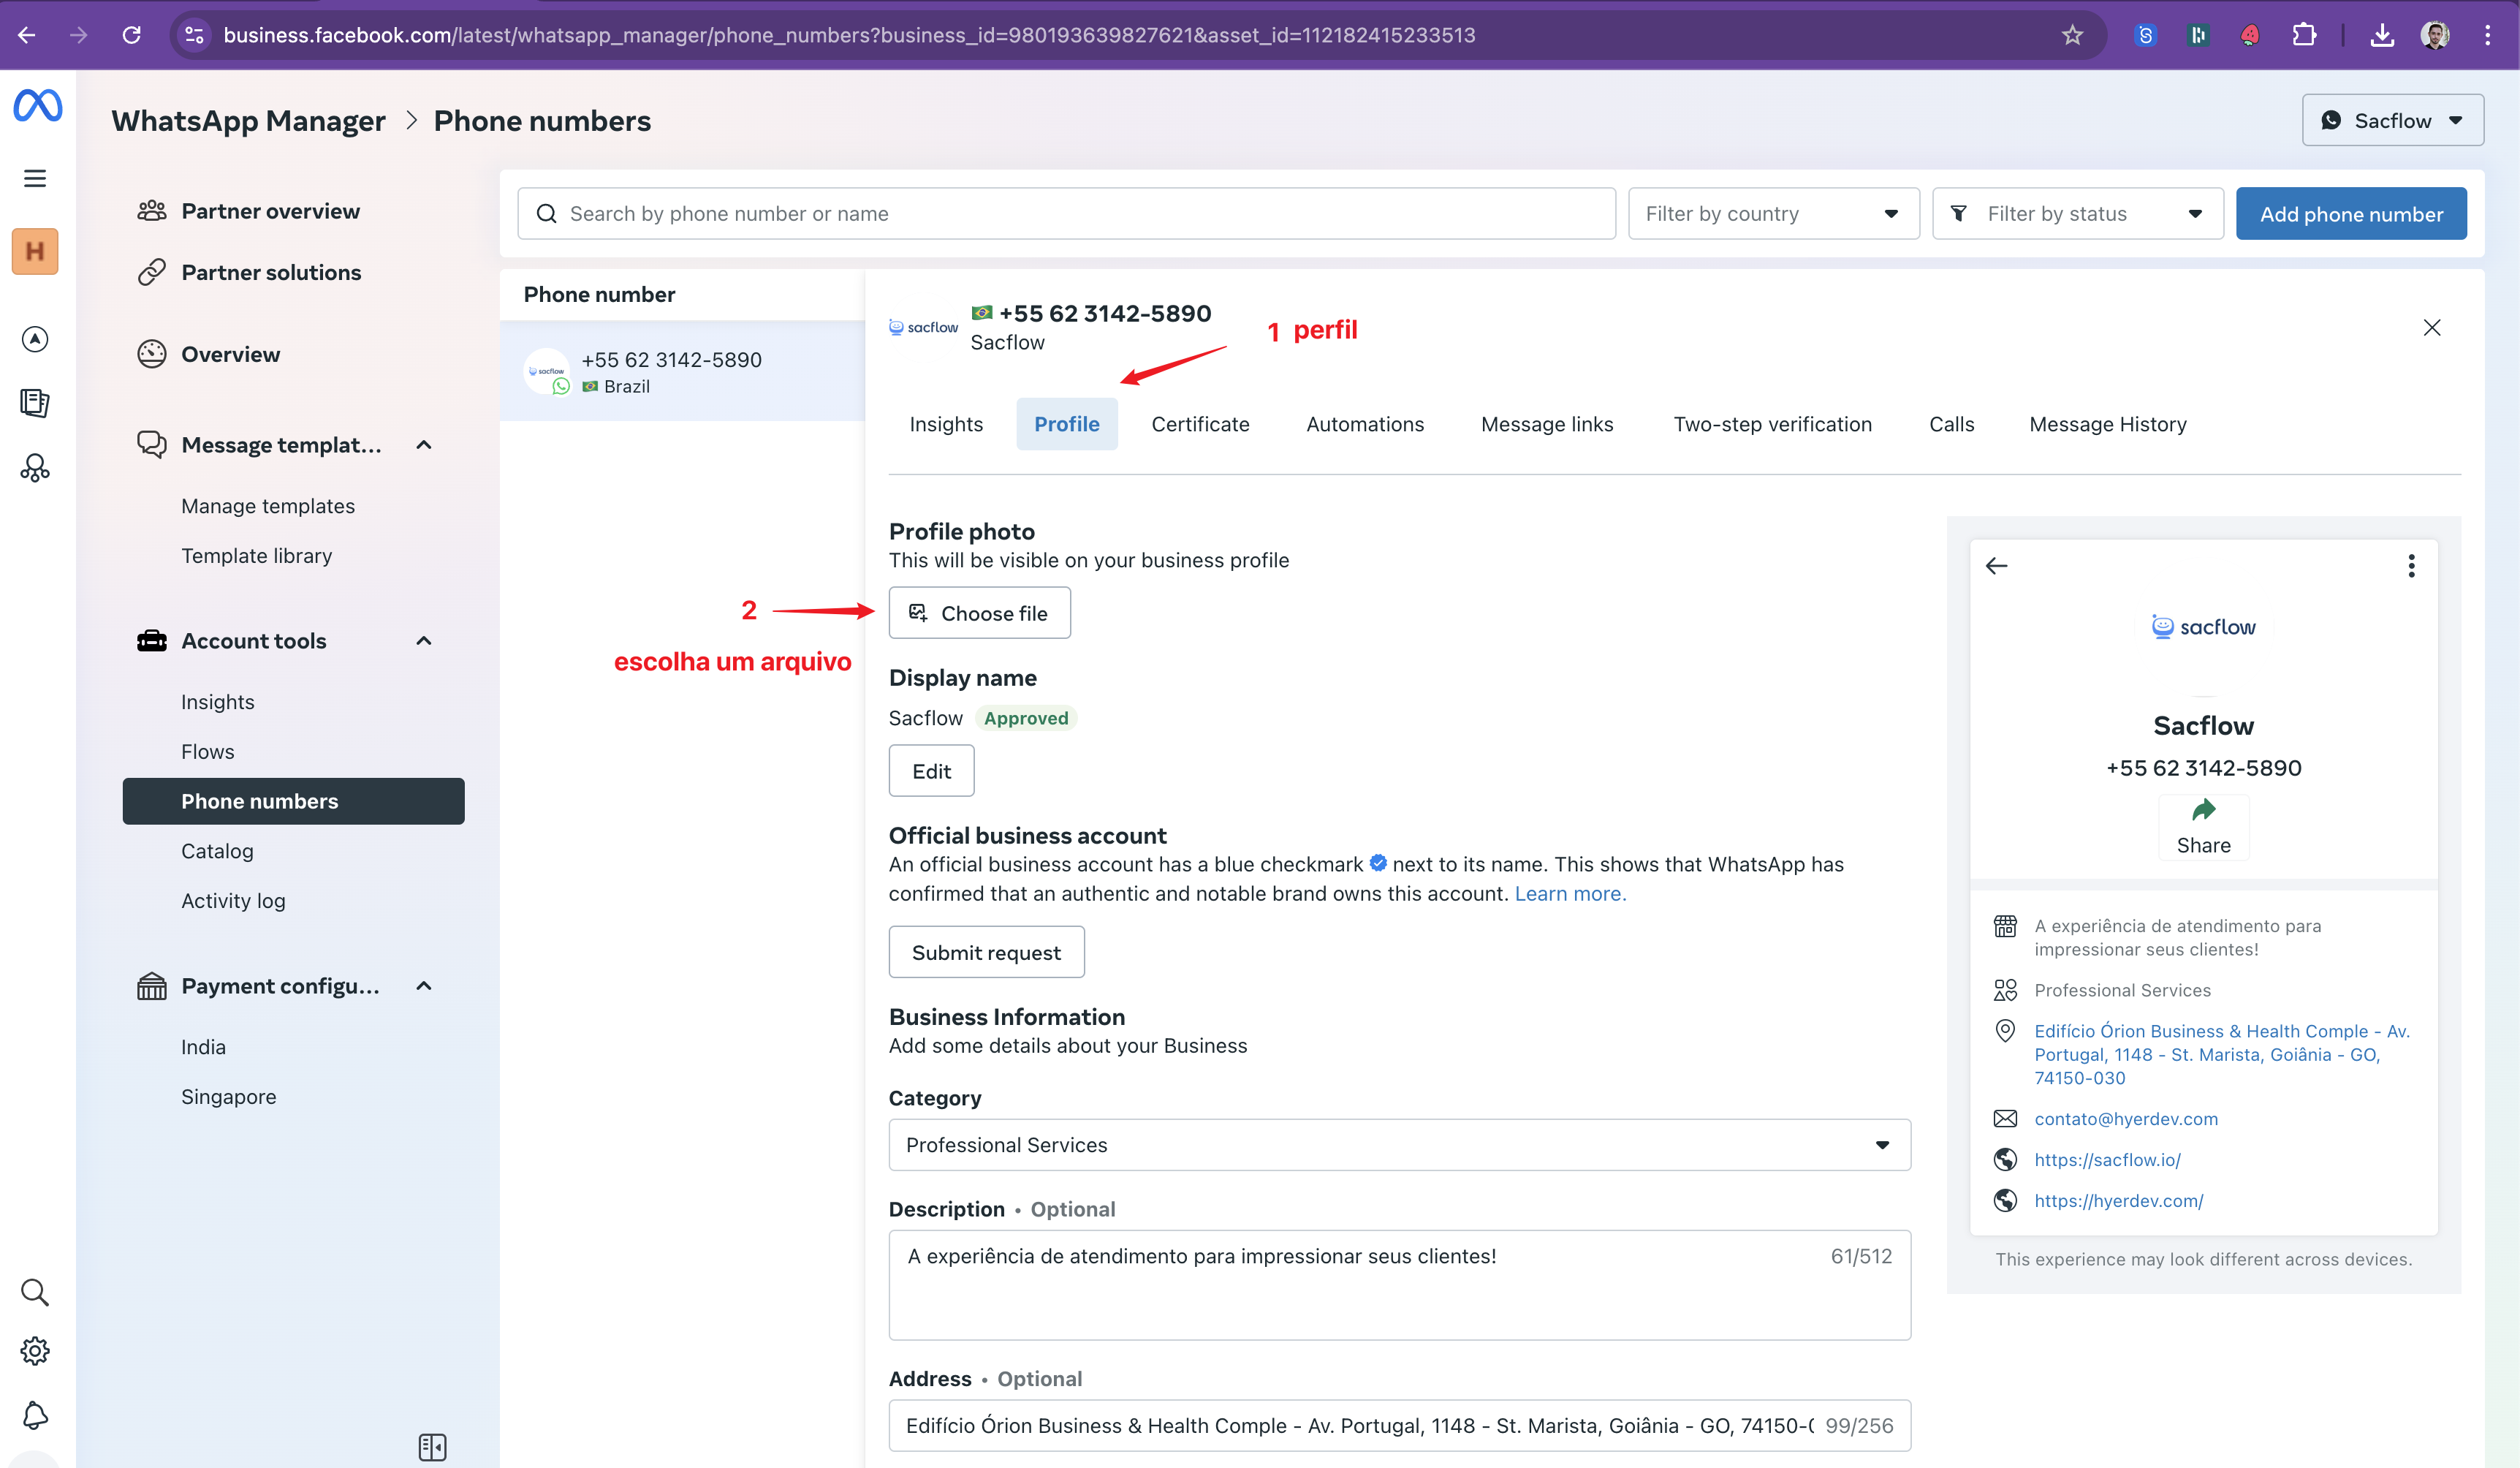
Task: Open the Professional Services category dropdown
Action: [x=1398, y=1145]
